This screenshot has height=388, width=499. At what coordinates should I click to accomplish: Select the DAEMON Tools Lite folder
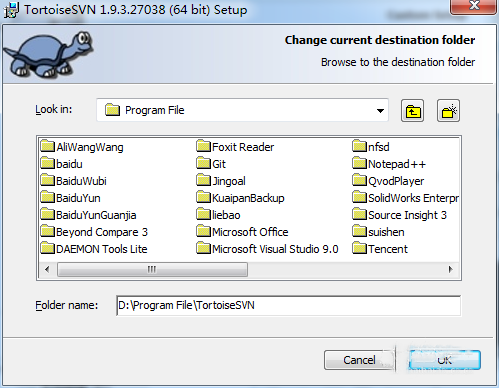94,249
